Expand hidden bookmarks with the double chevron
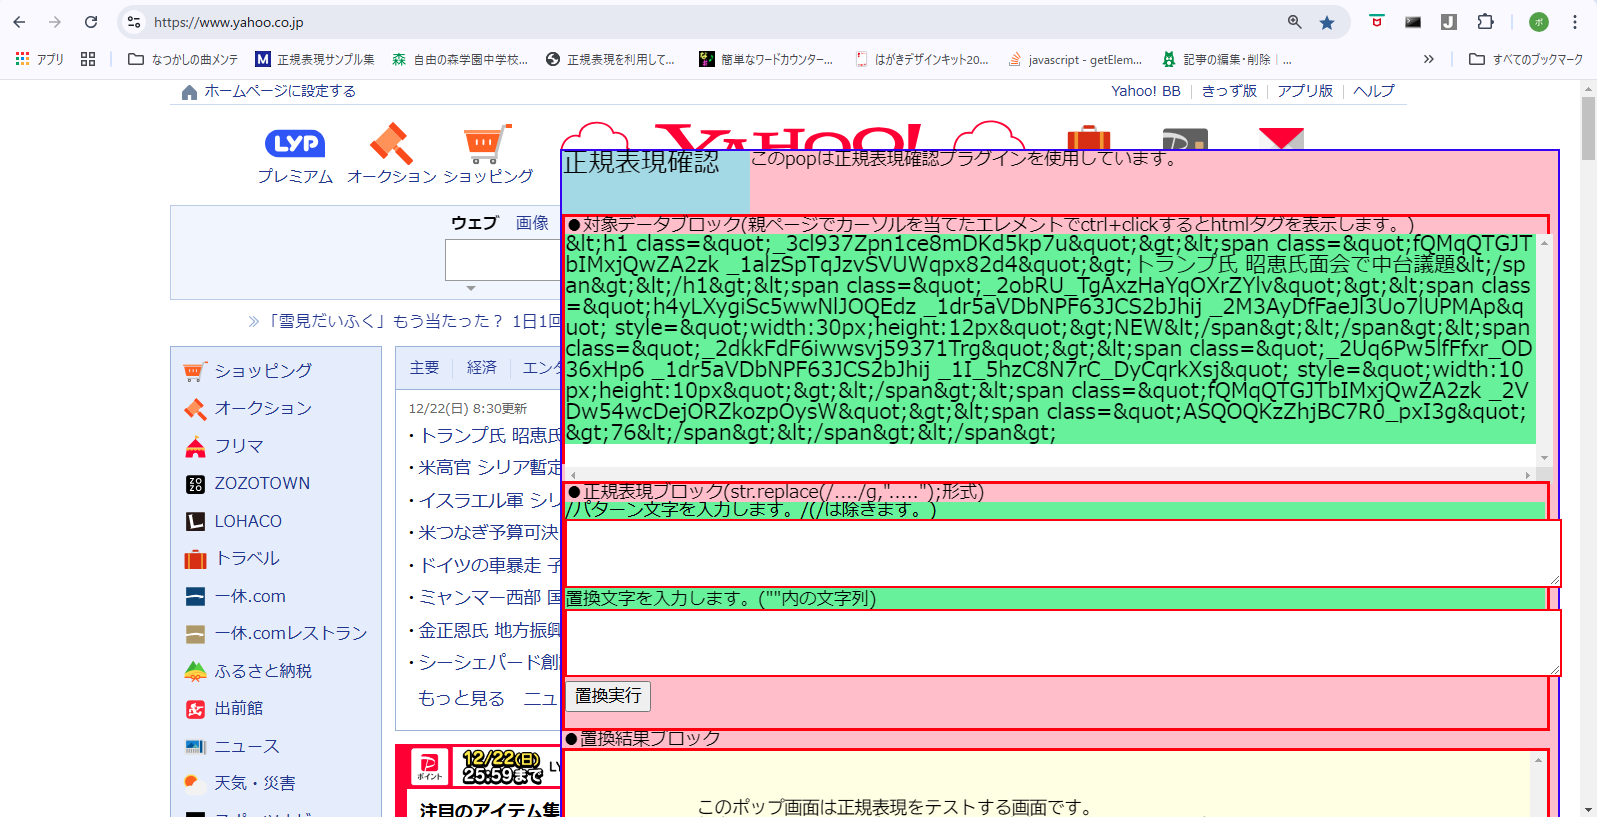 pyautogui.click(x=1429, y=59)
